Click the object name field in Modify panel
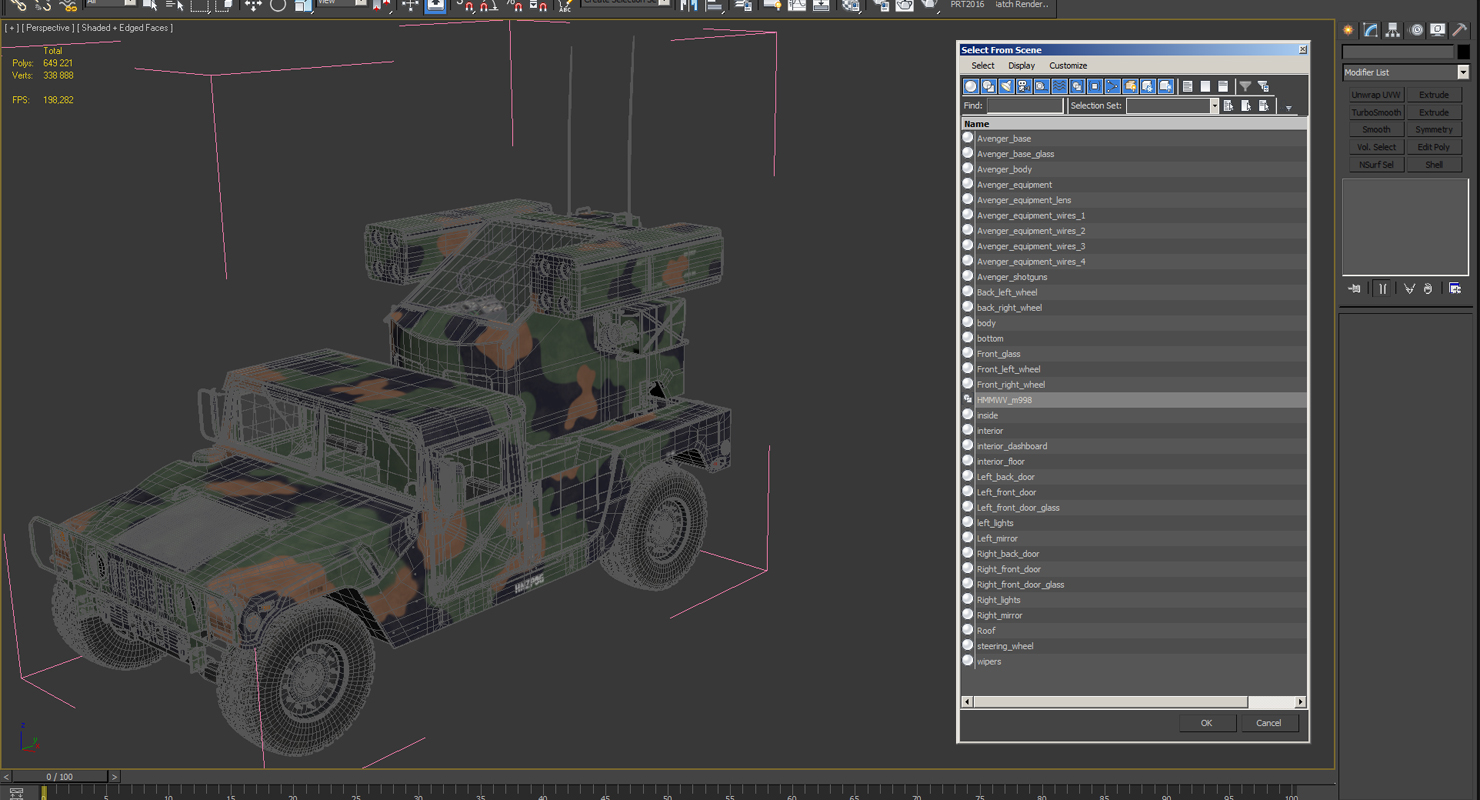The height and width of the screenshot is (800, 1480). click(x=1398, y=52)
